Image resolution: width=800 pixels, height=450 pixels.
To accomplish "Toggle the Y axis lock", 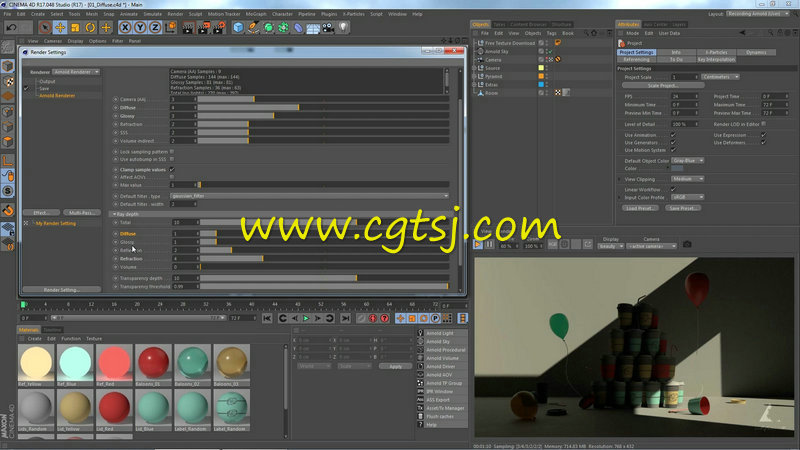I will click(140, 28).
